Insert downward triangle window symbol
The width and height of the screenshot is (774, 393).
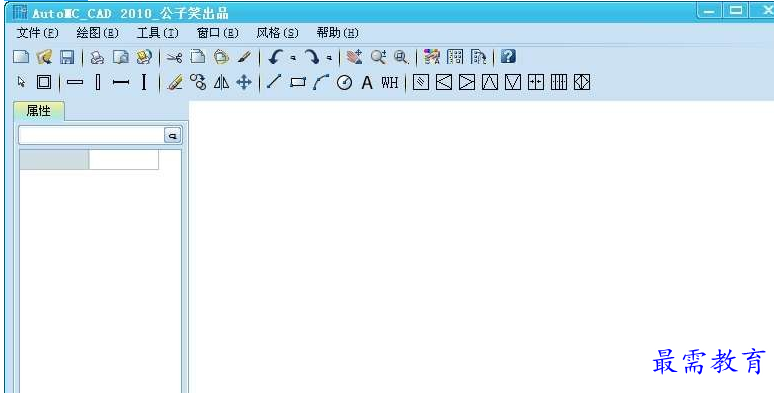(x=513, y=82)
